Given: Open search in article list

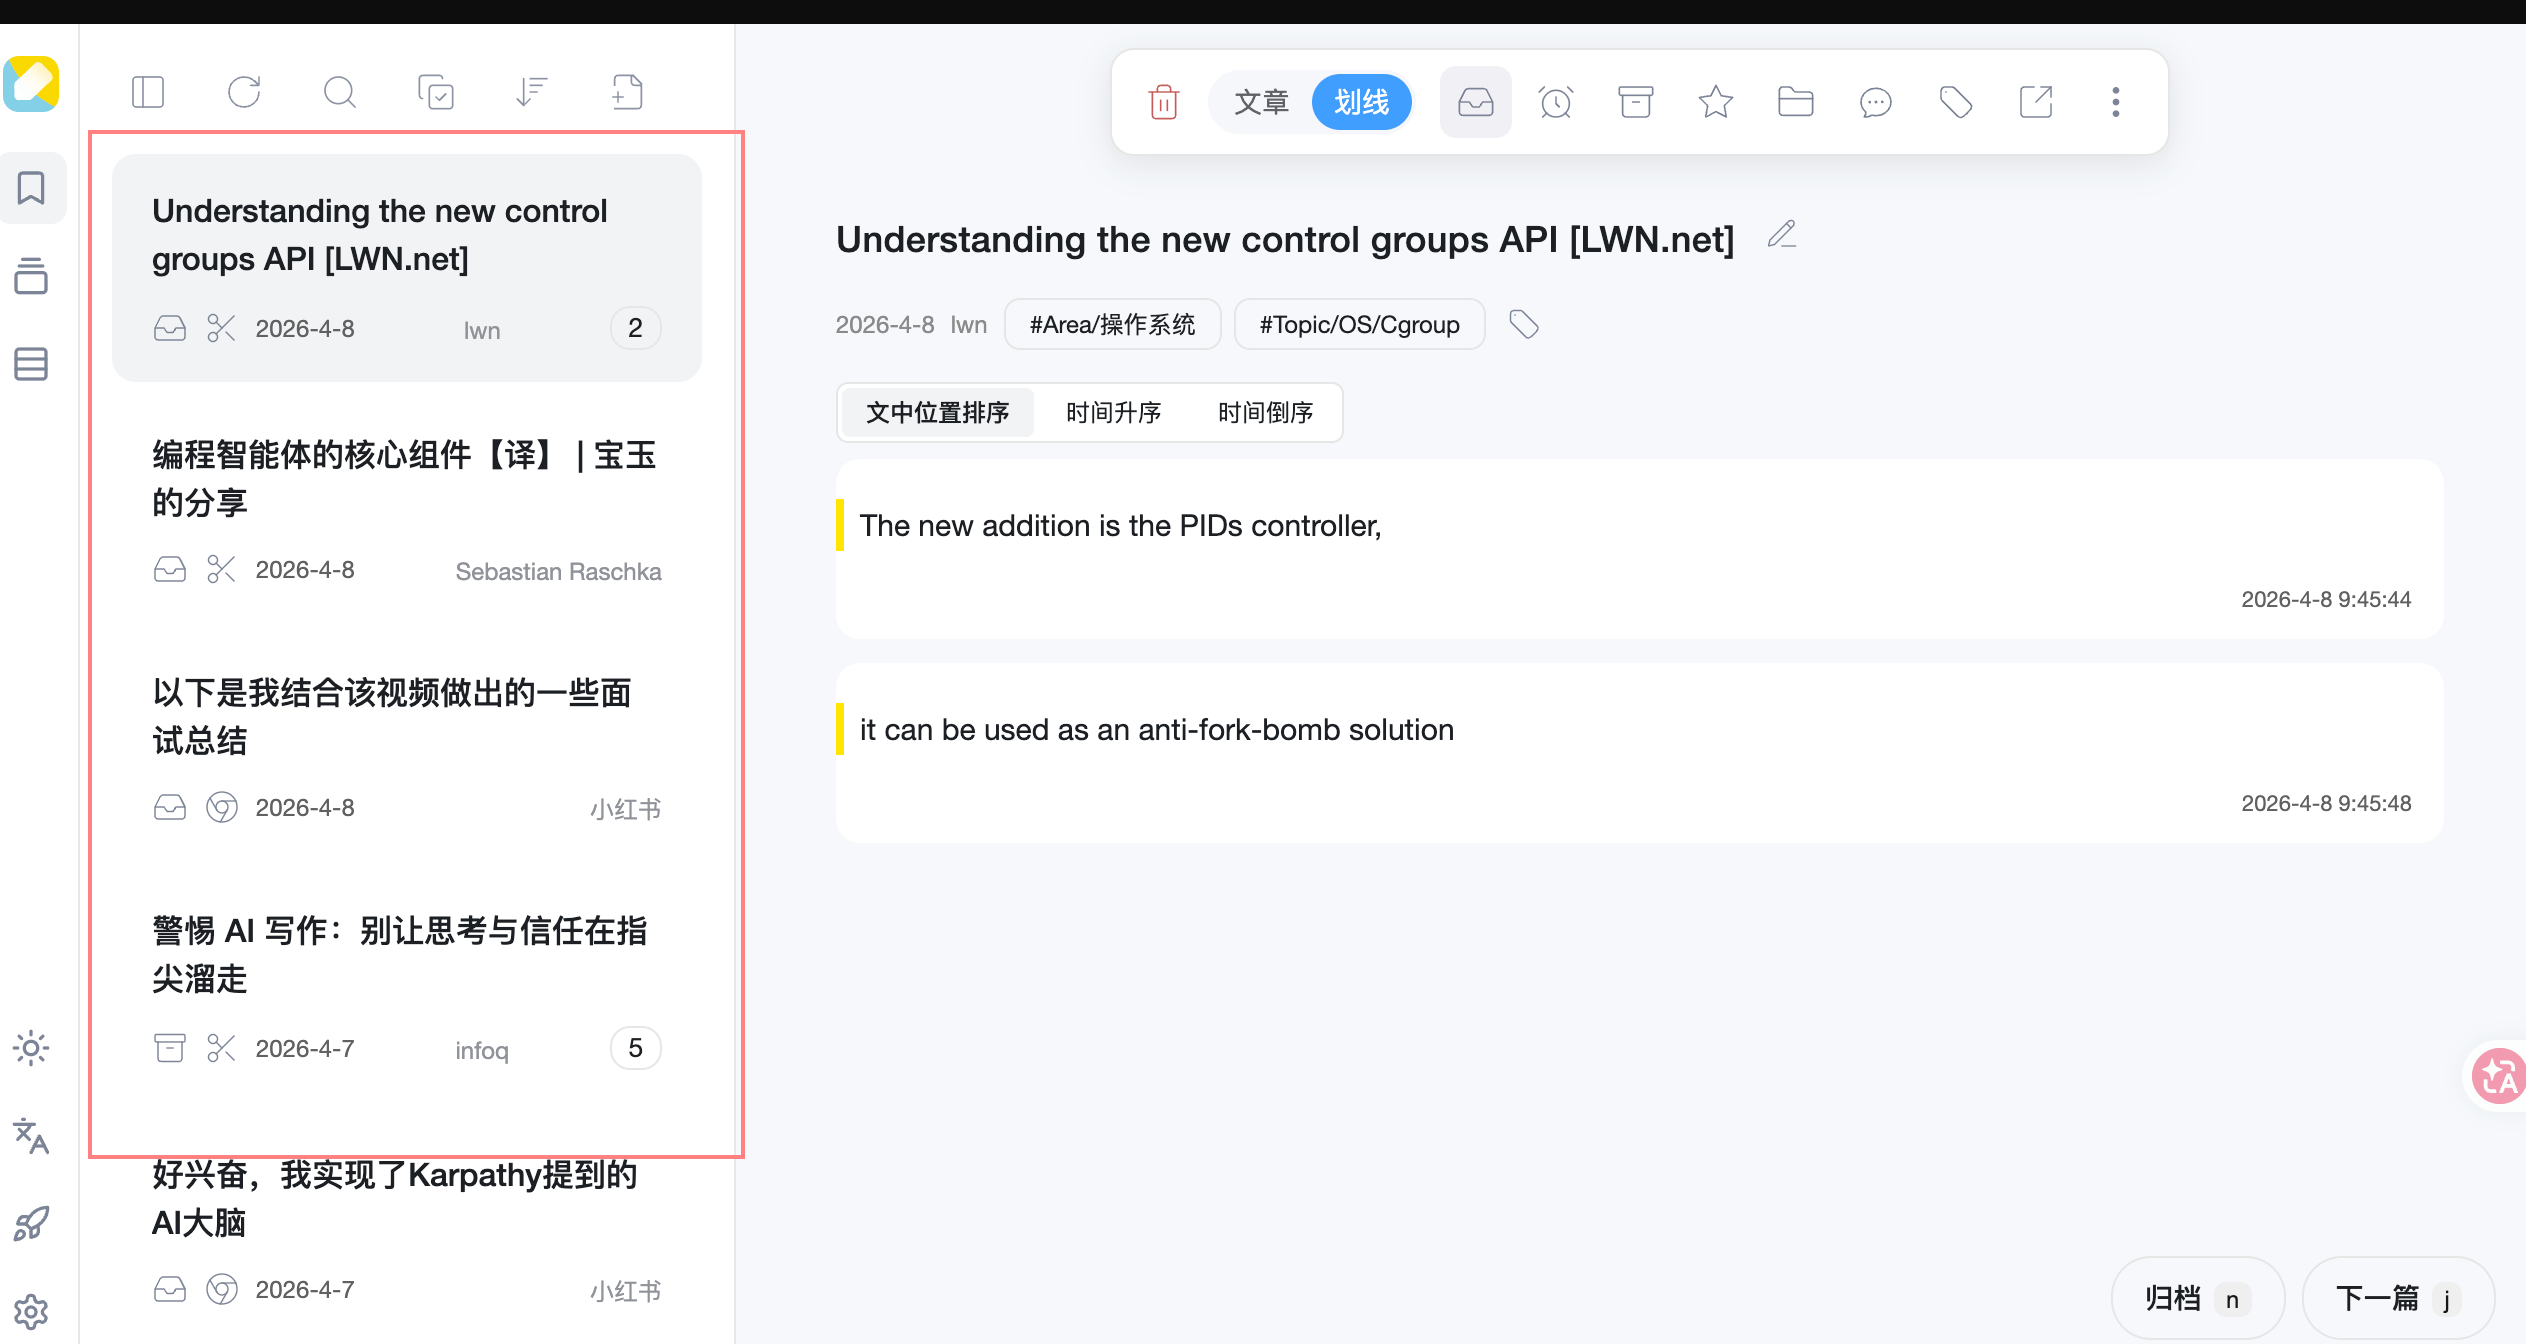Looking at the screenshot, I should click(x=340, y=92).
